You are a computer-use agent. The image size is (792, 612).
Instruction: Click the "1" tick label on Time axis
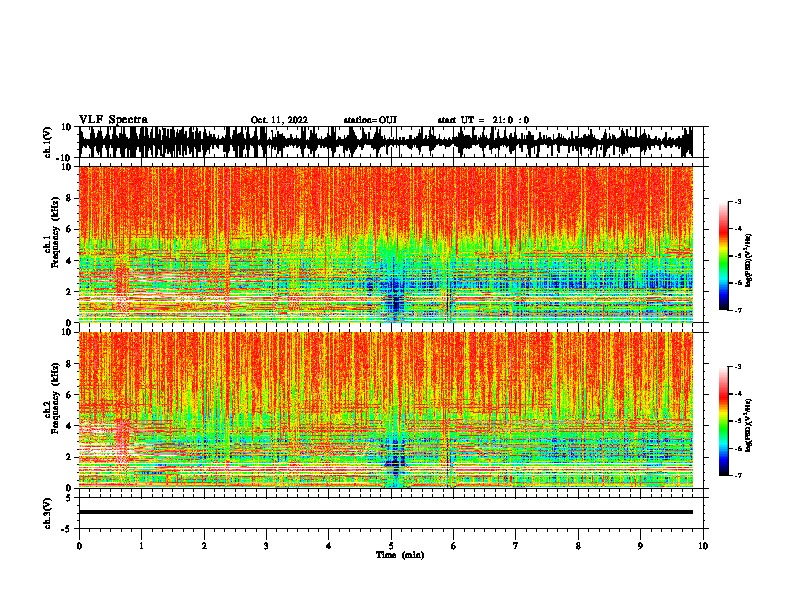(141, 546)
